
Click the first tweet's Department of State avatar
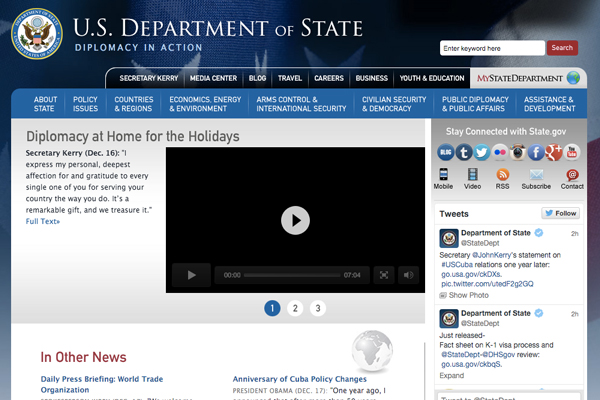[x=449, y=238]
